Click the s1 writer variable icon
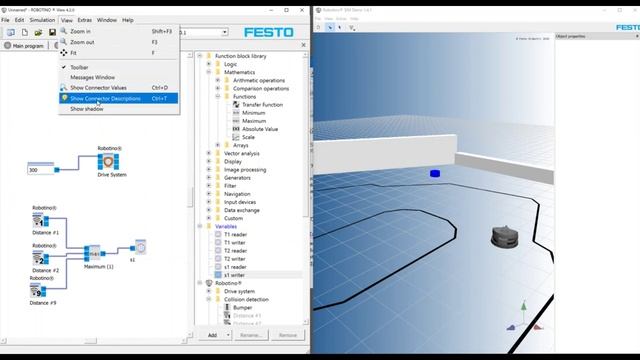The image size is (640, 360). coord(218,275)
